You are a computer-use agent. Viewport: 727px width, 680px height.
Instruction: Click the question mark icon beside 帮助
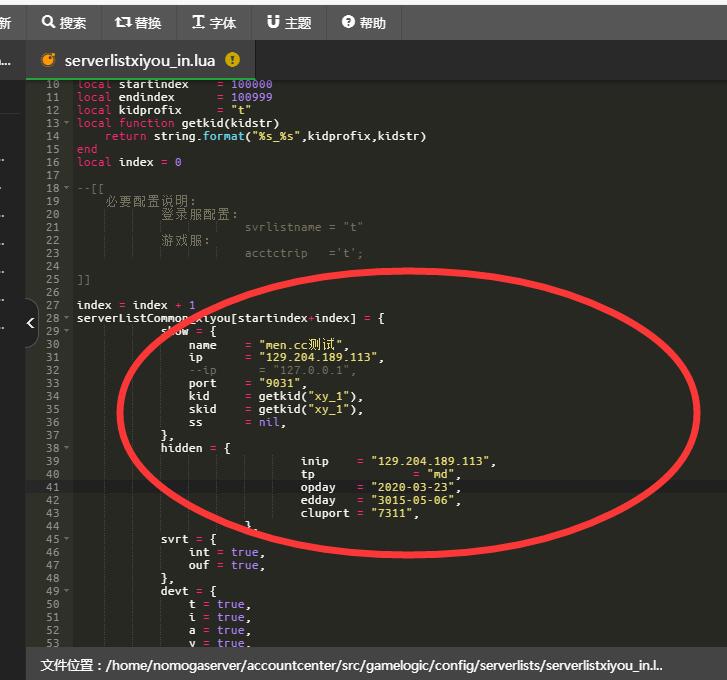(348, 21)
